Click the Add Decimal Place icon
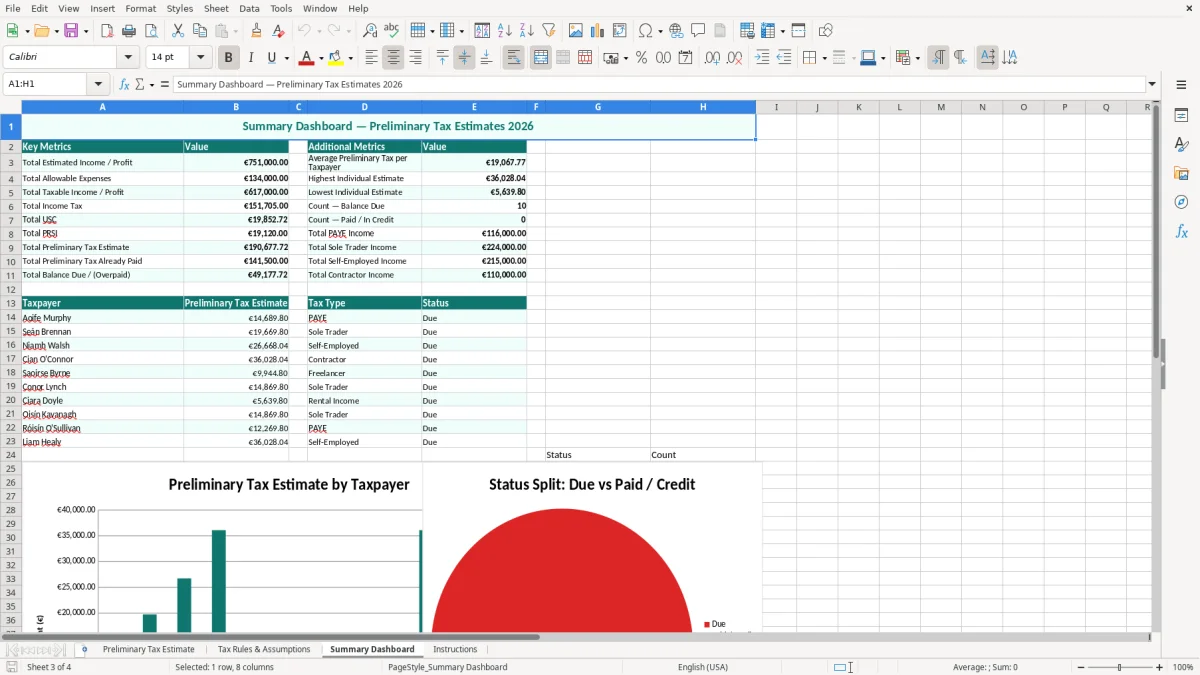1200x675 pixels. coord(713,58)
